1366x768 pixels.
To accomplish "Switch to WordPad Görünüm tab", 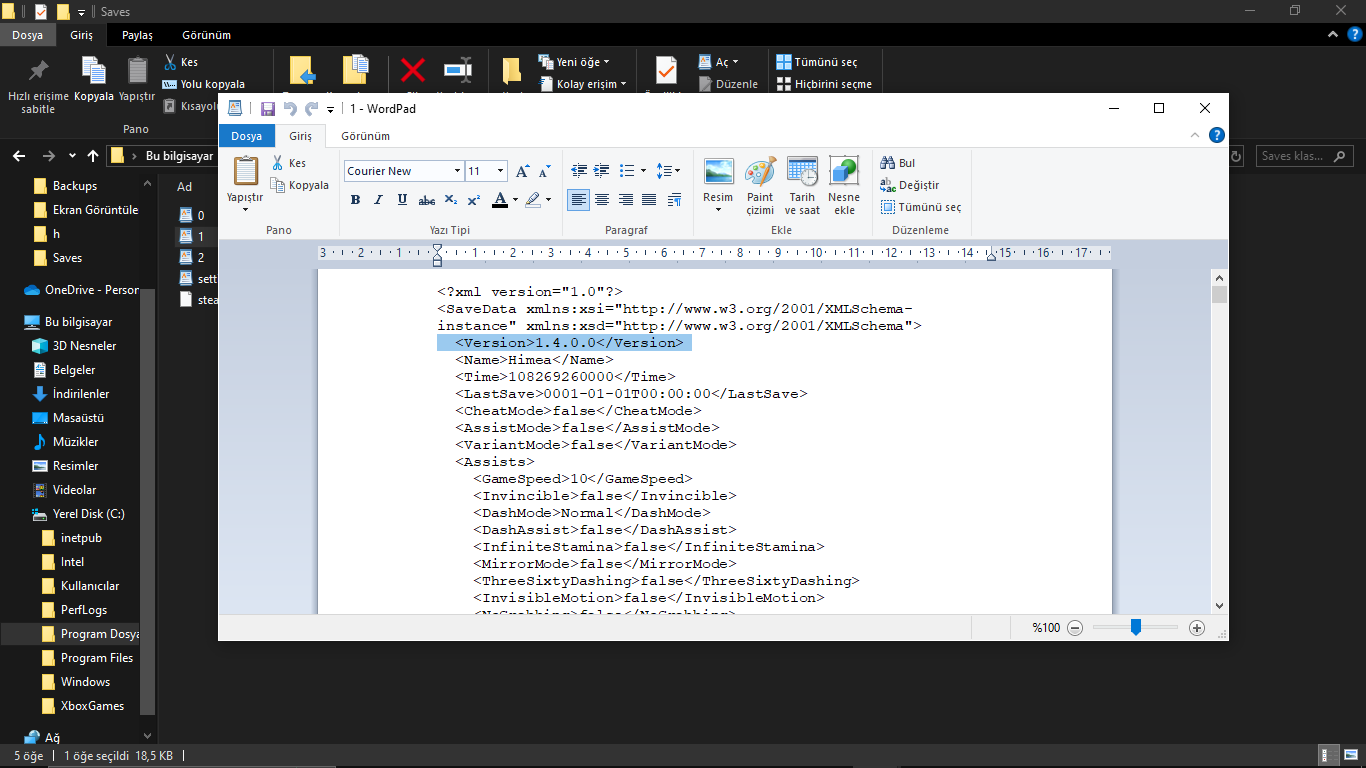I will [365, 136].
